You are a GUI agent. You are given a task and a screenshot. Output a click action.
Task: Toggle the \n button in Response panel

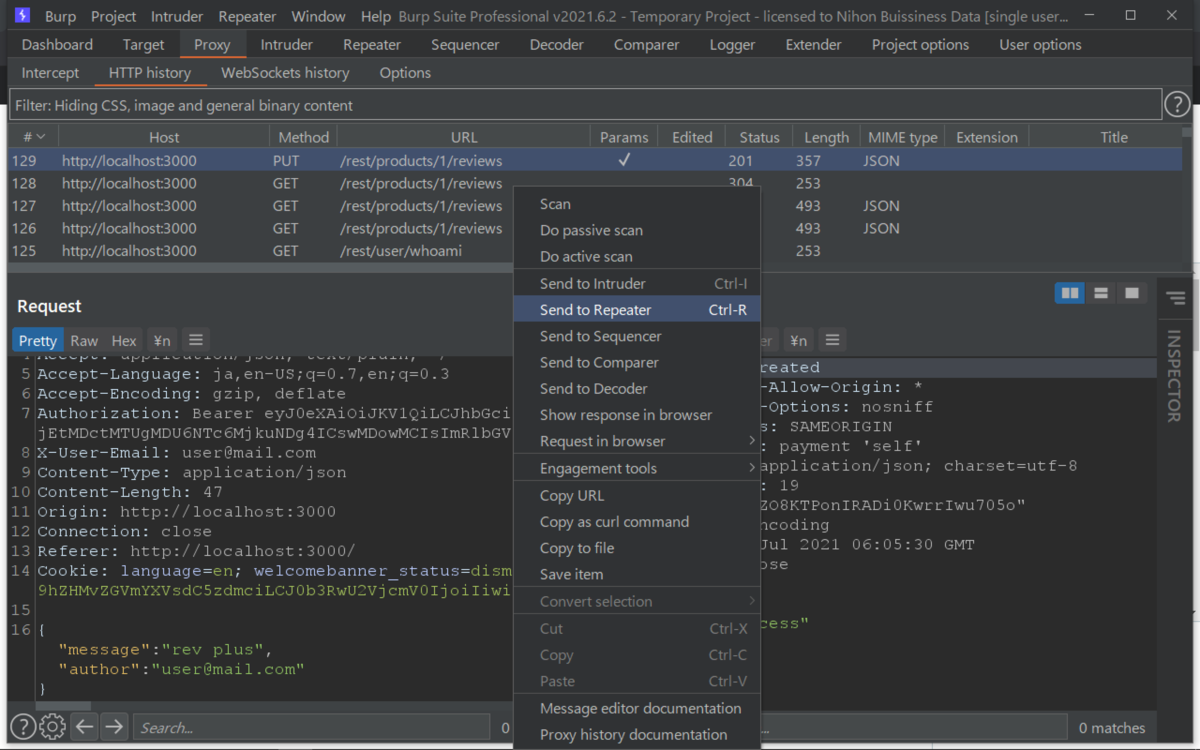(x=797, y=340)
